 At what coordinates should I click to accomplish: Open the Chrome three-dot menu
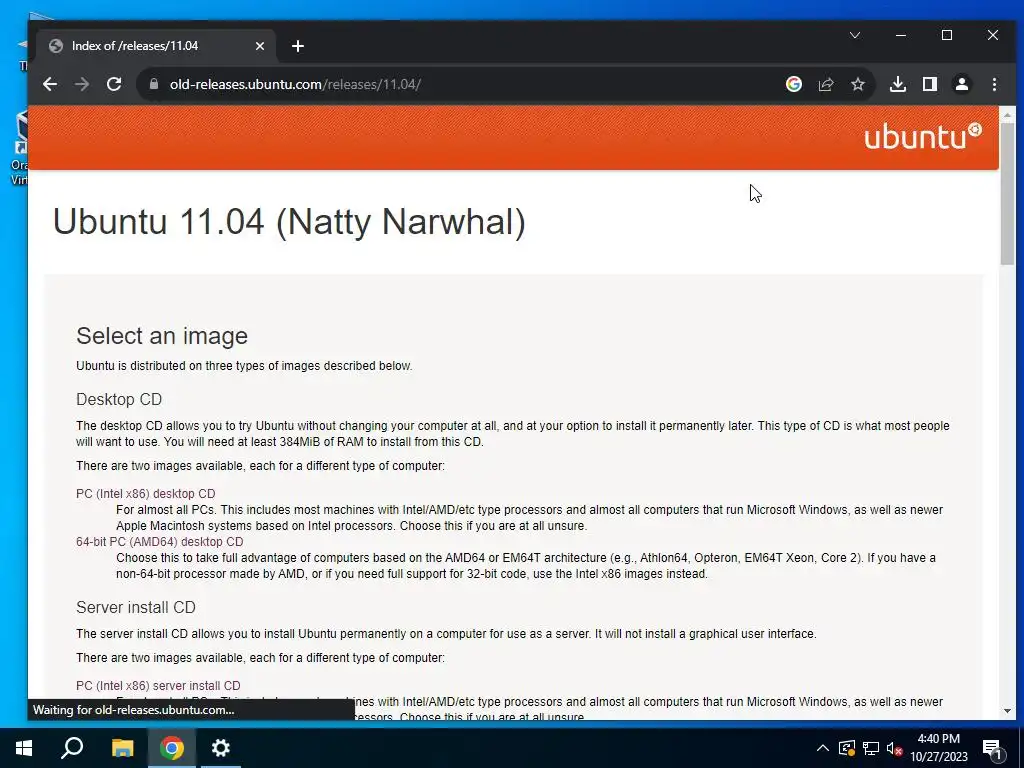point(994,84)
